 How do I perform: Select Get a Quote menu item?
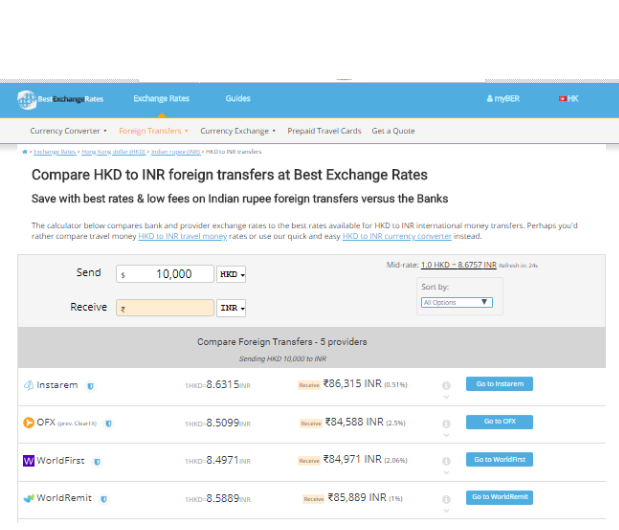(x=393, y=131)
